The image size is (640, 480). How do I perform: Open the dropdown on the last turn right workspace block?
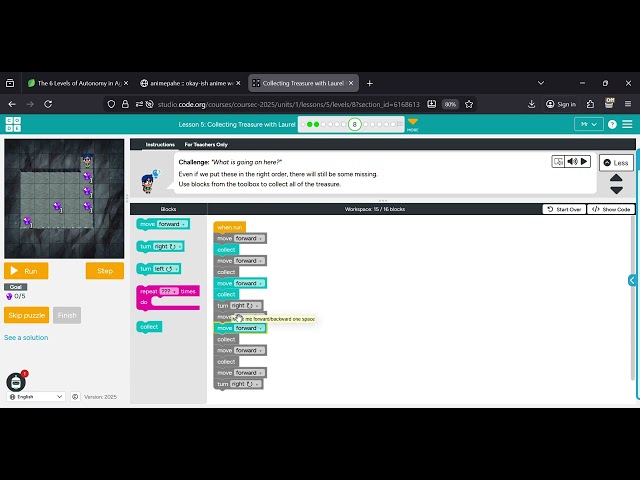tap(245, 384)
